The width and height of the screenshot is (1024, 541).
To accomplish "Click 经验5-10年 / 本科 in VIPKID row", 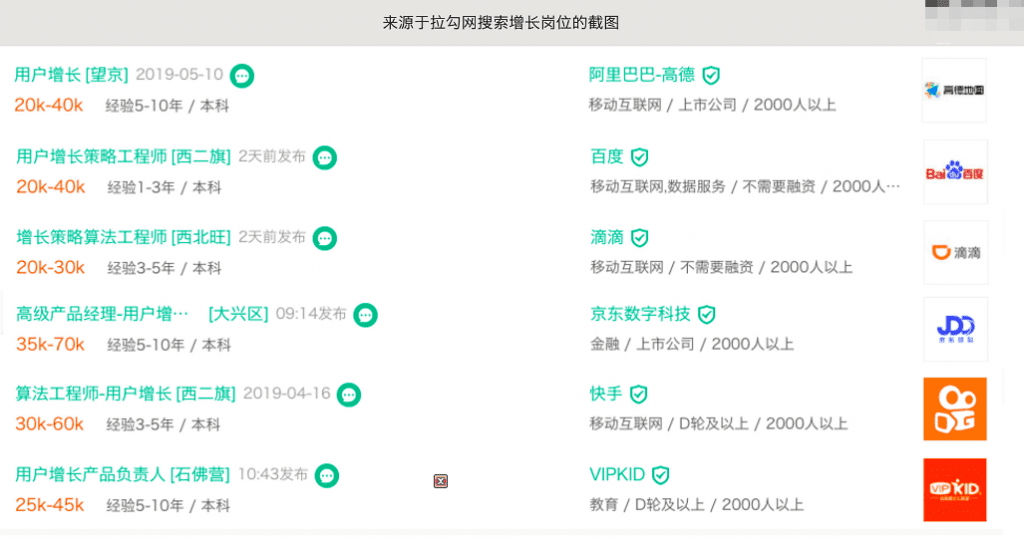I will [x=168, y=506].
